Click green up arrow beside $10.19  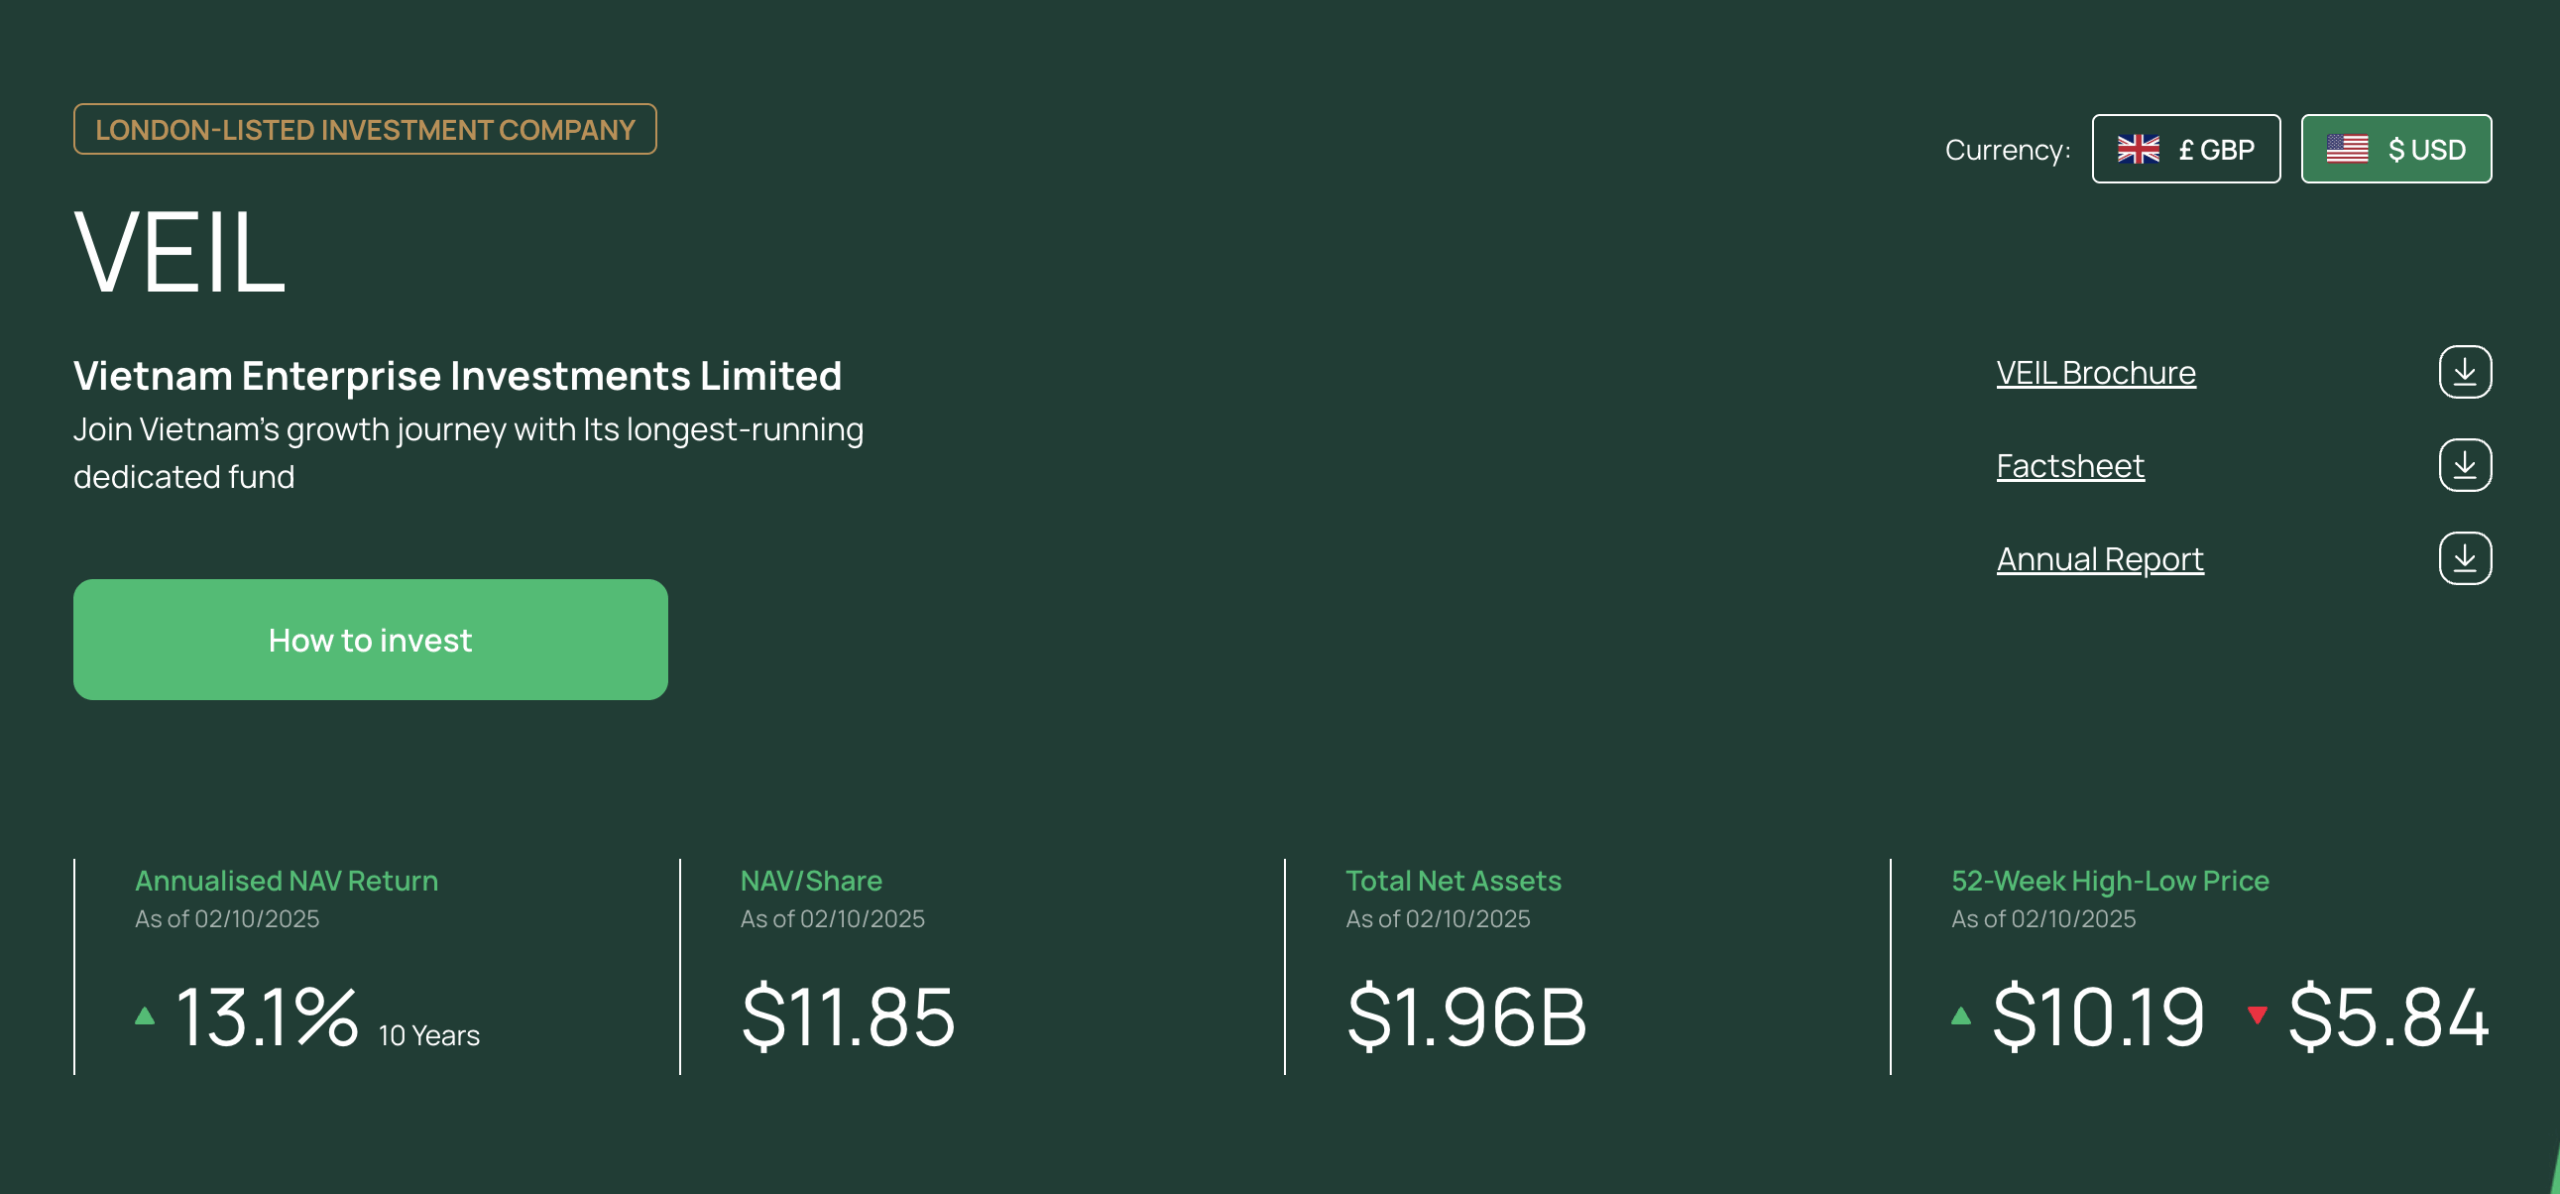[1961, 1016]
